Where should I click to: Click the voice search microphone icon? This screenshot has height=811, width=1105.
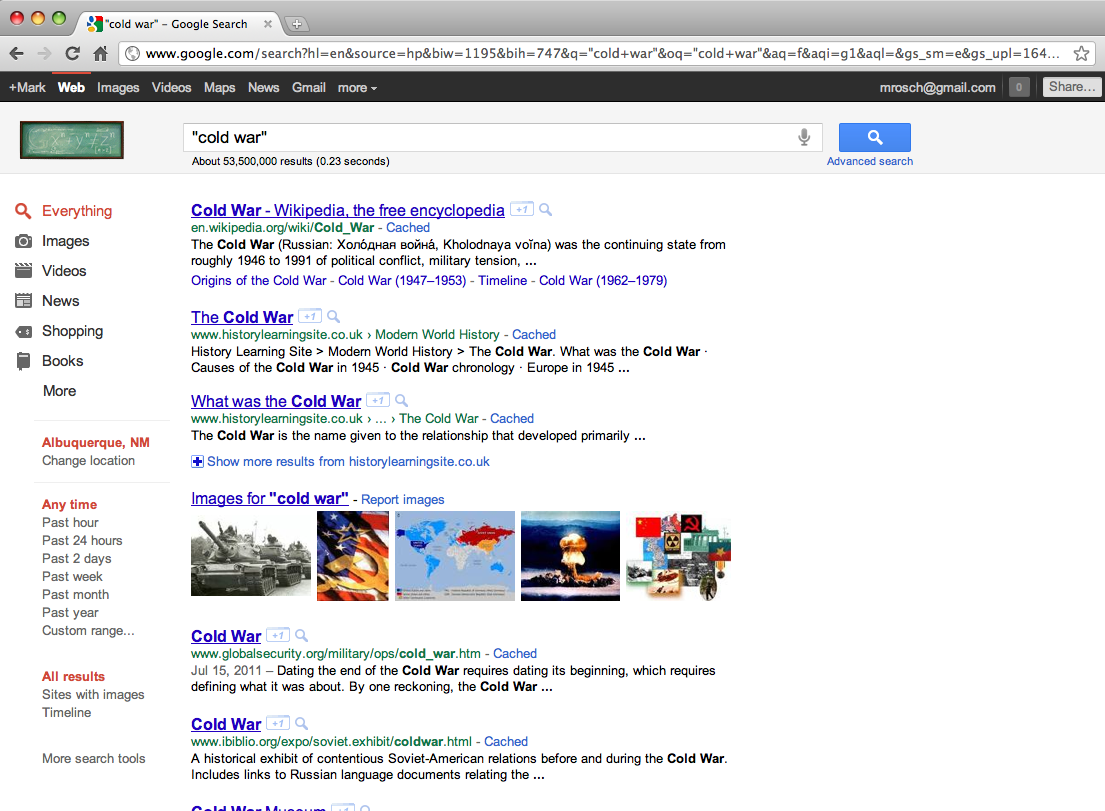click(804, 137)
